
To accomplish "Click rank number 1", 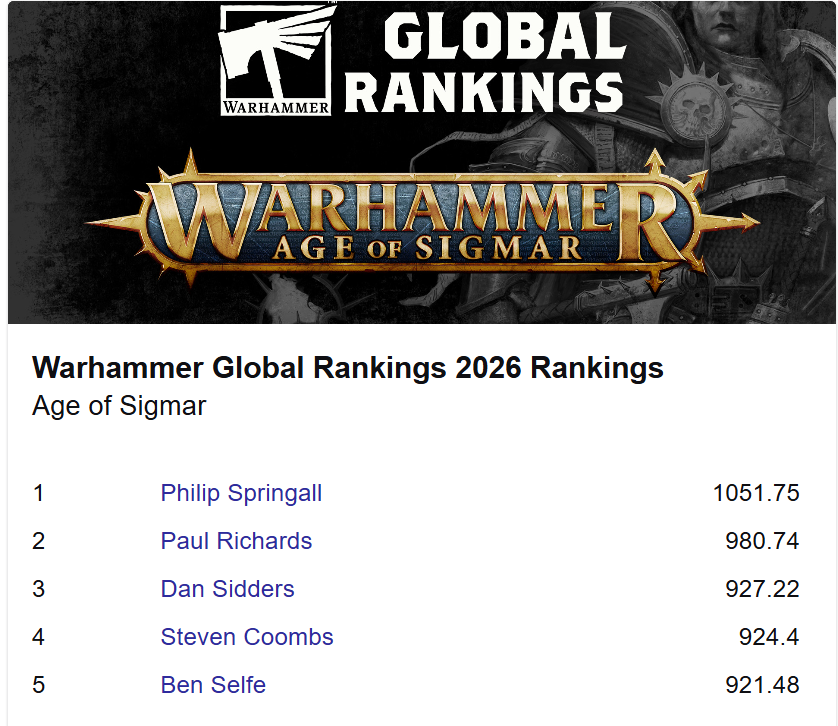I will click(x=38, y=493).
